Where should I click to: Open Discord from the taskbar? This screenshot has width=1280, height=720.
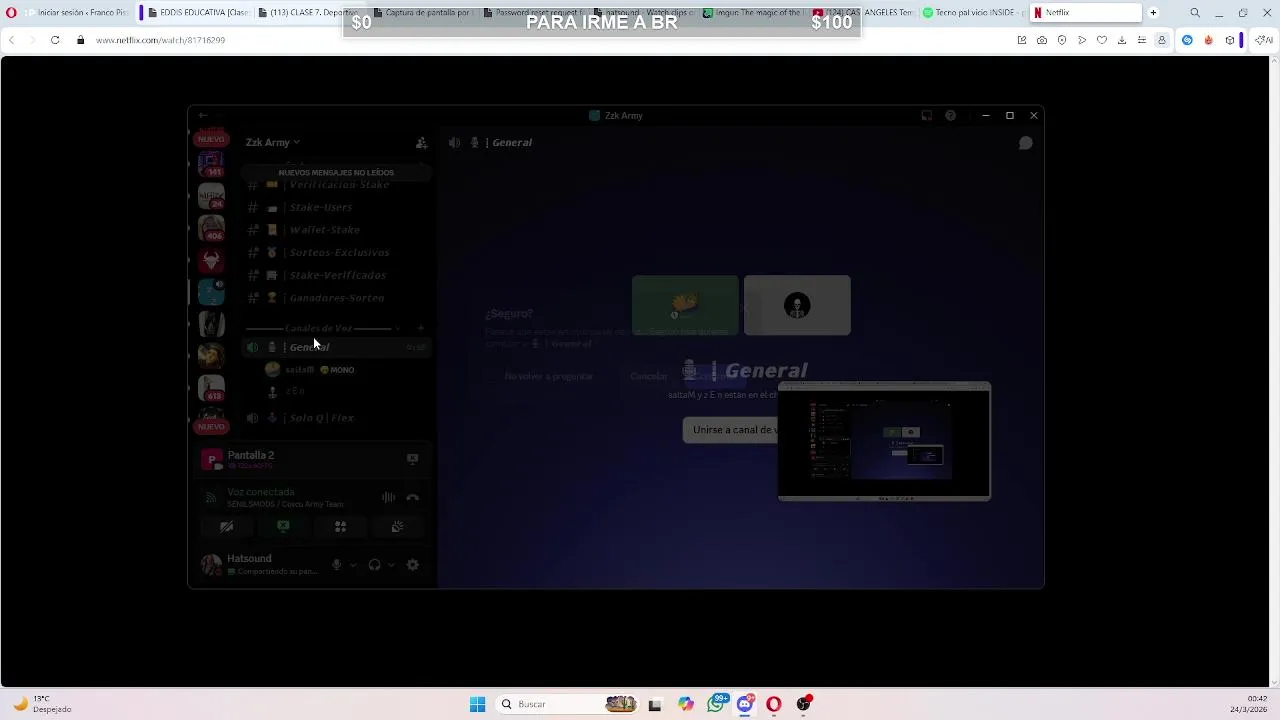click(745, 704)
